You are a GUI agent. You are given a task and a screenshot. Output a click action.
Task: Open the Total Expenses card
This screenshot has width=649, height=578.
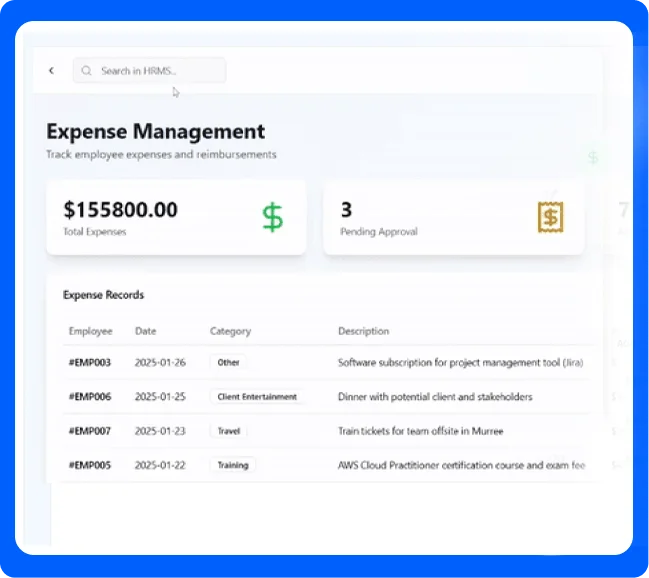tap(176, 217)
